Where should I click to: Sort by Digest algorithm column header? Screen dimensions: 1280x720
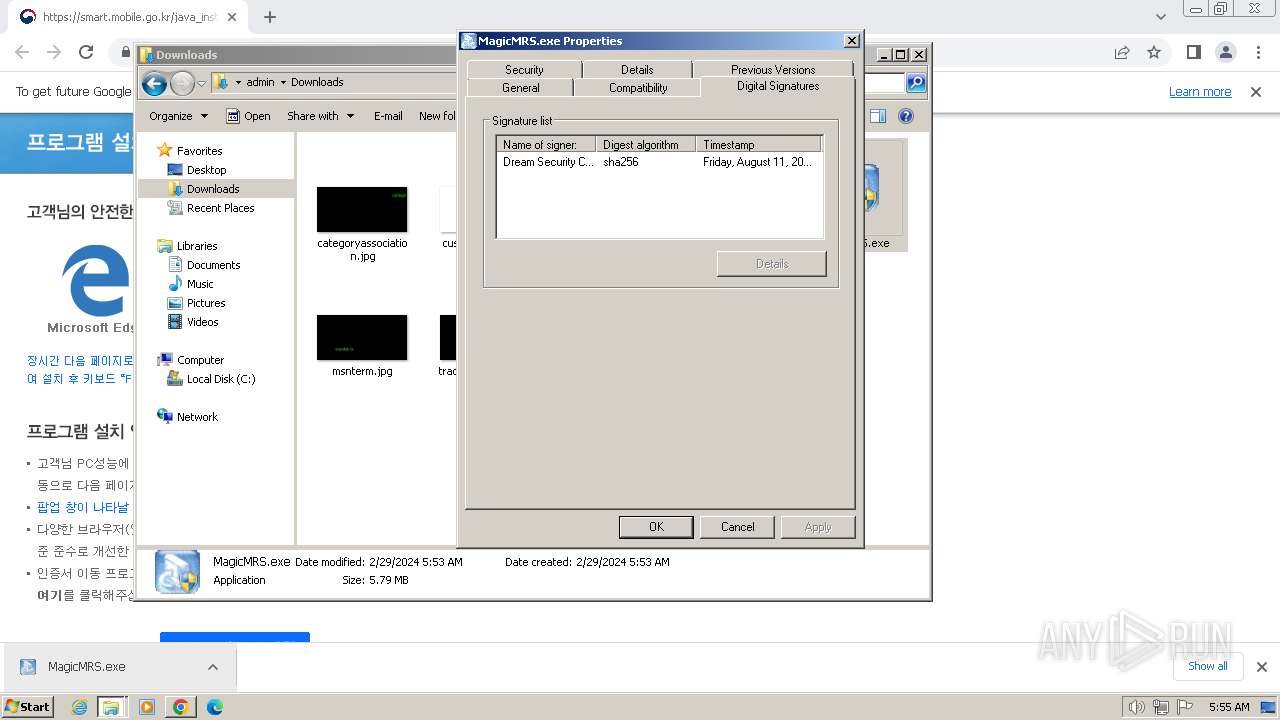(645, 144)
